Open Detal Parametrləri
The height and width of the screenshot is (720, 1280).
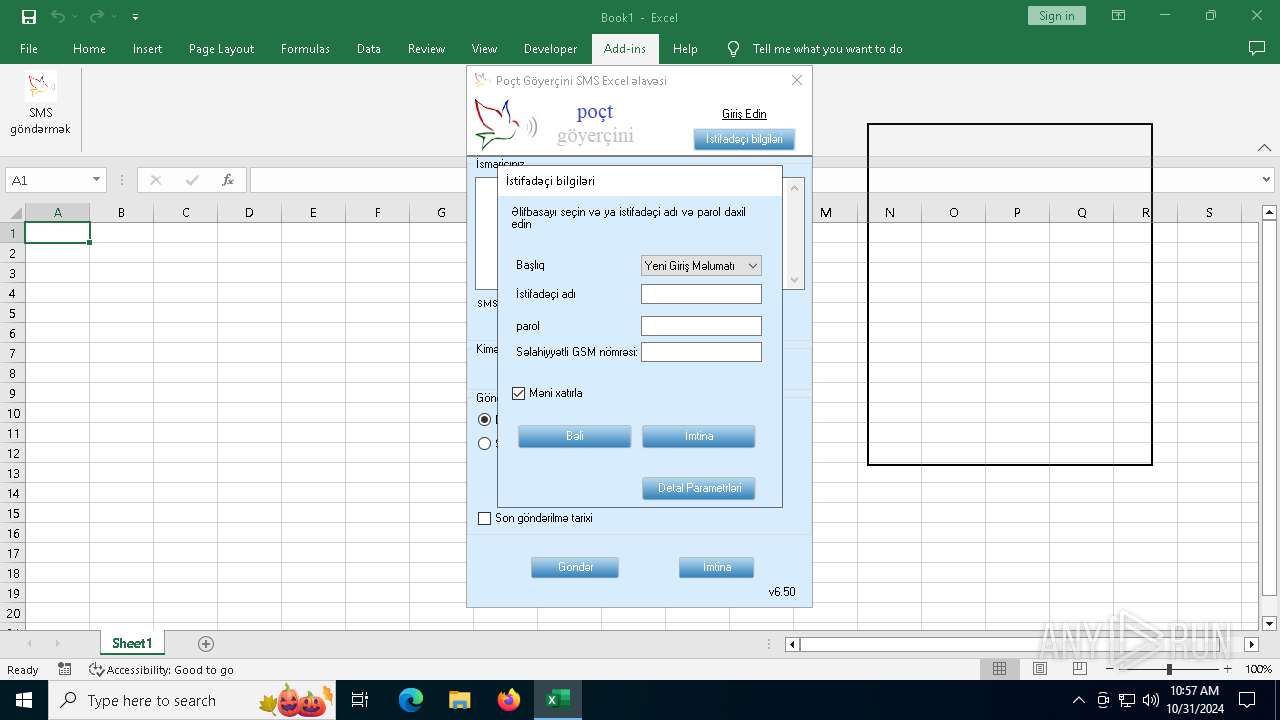699,488
